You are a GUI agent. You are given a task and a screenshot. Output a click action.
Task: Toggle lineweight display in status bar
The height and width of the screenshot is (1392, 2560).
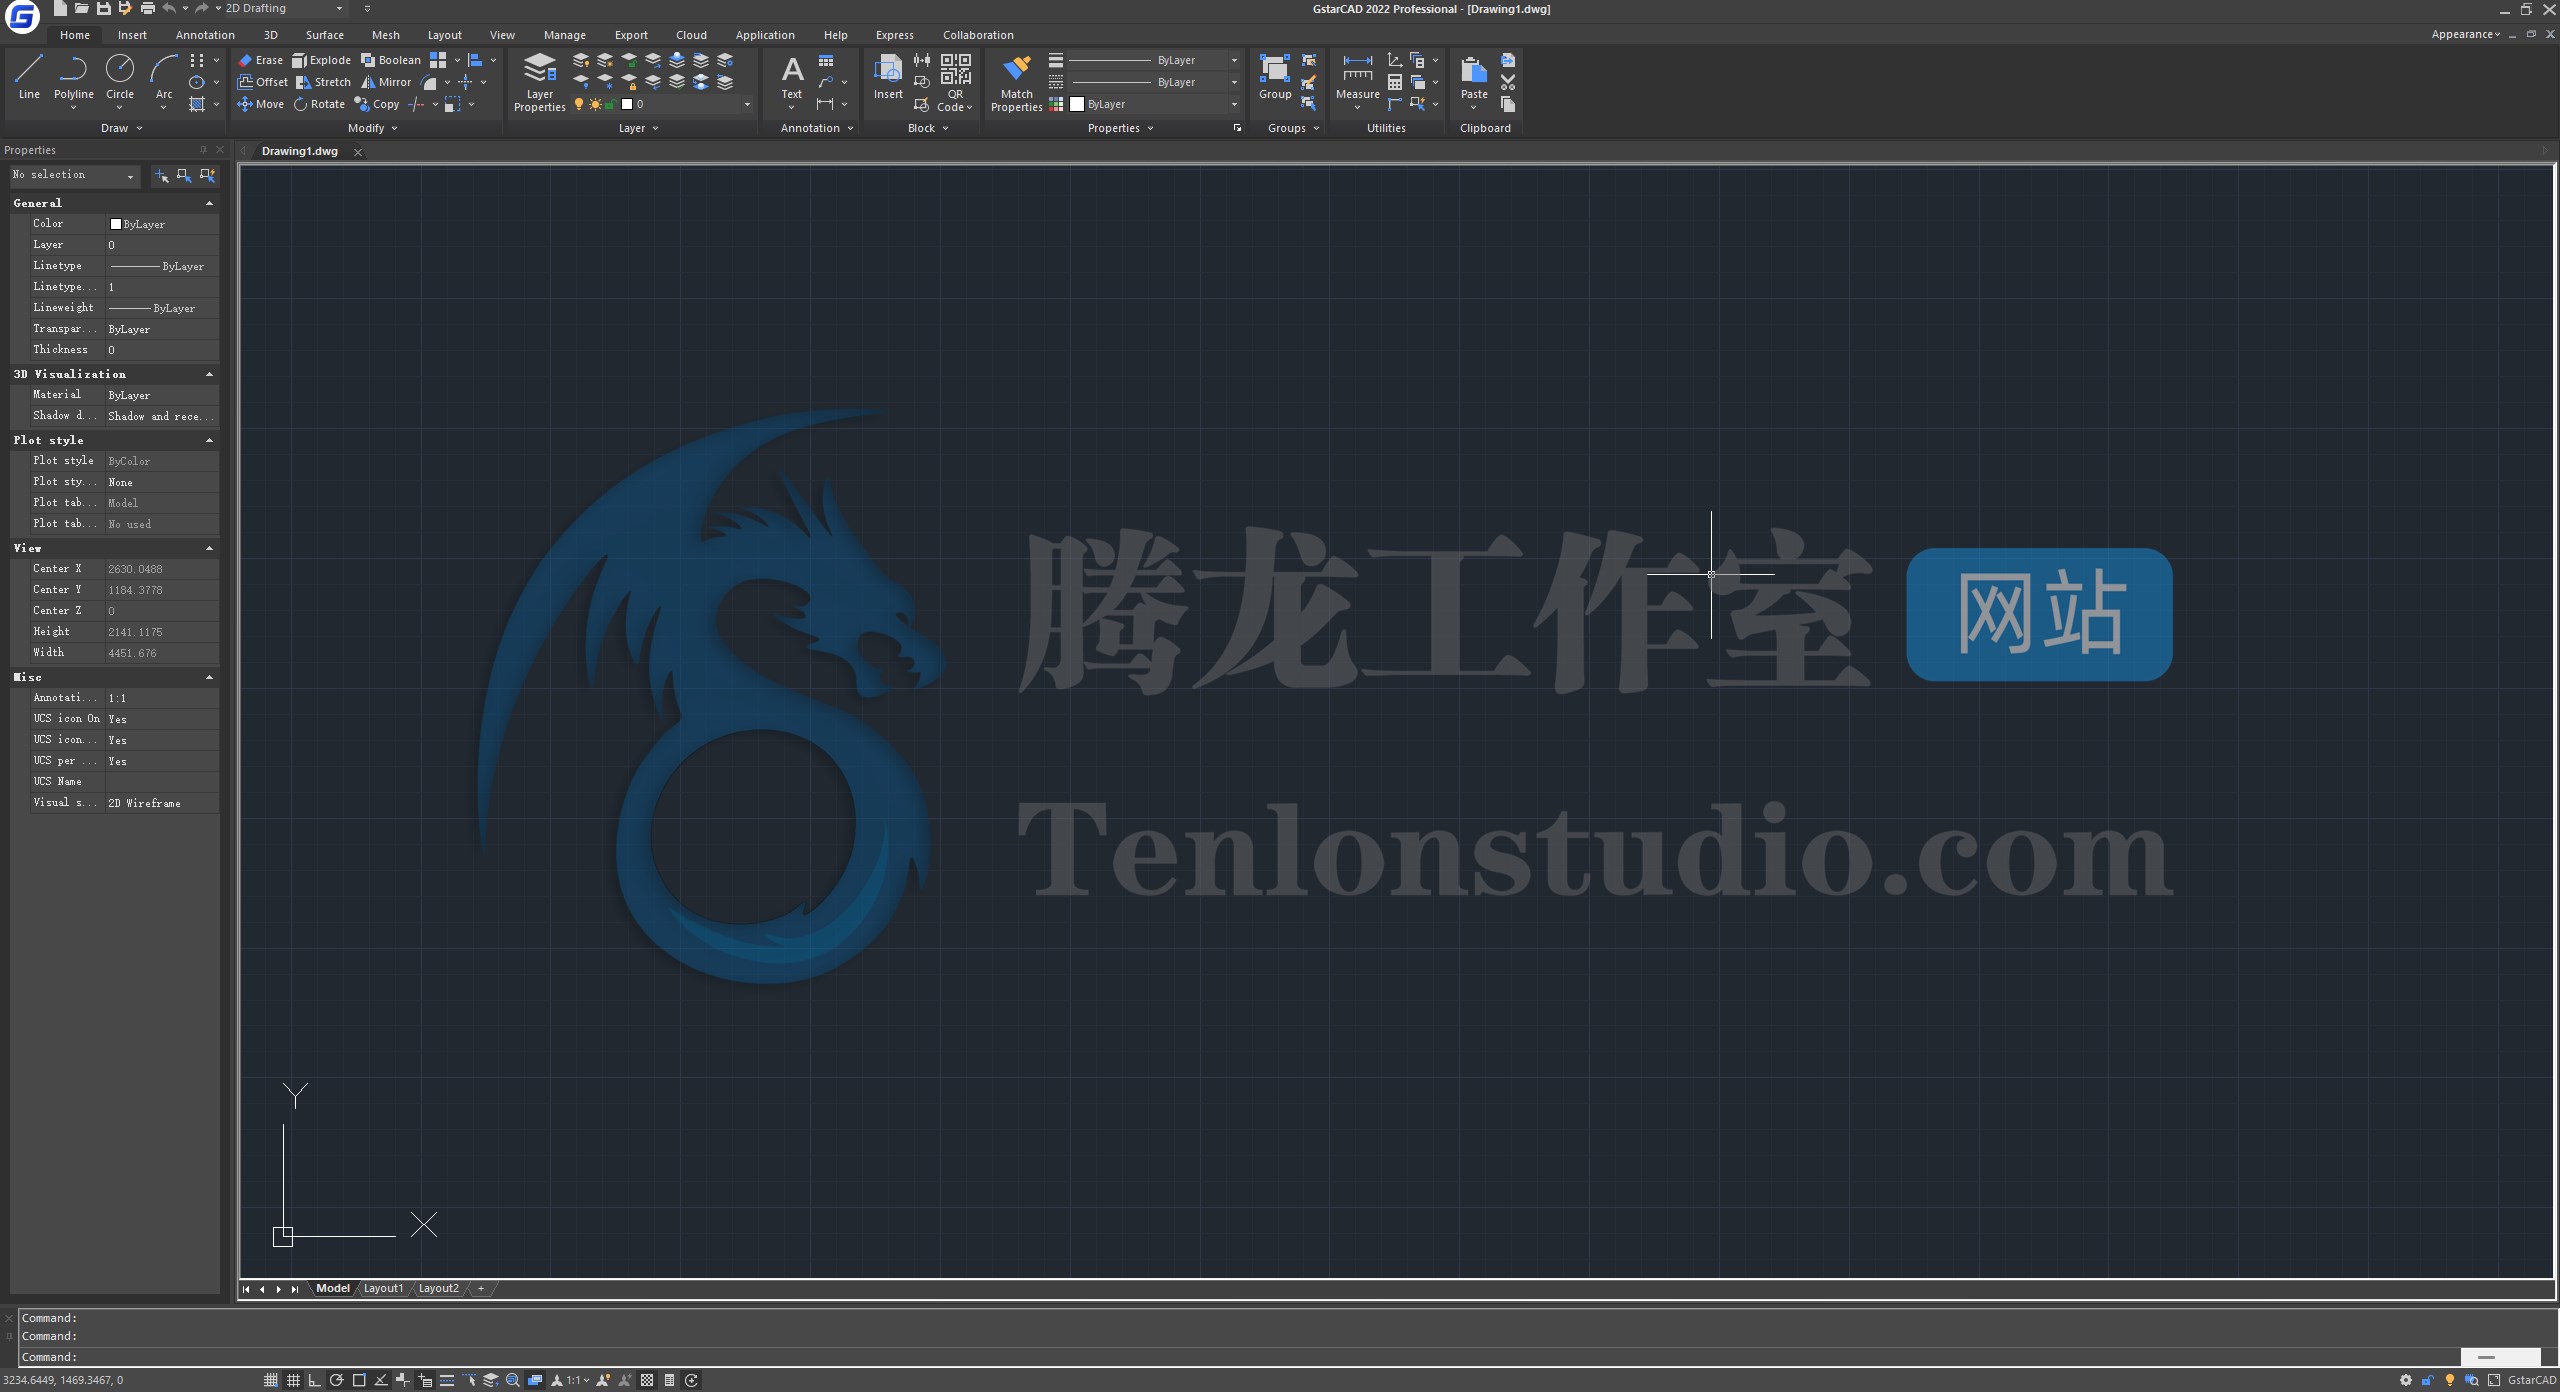[447, 1380]
